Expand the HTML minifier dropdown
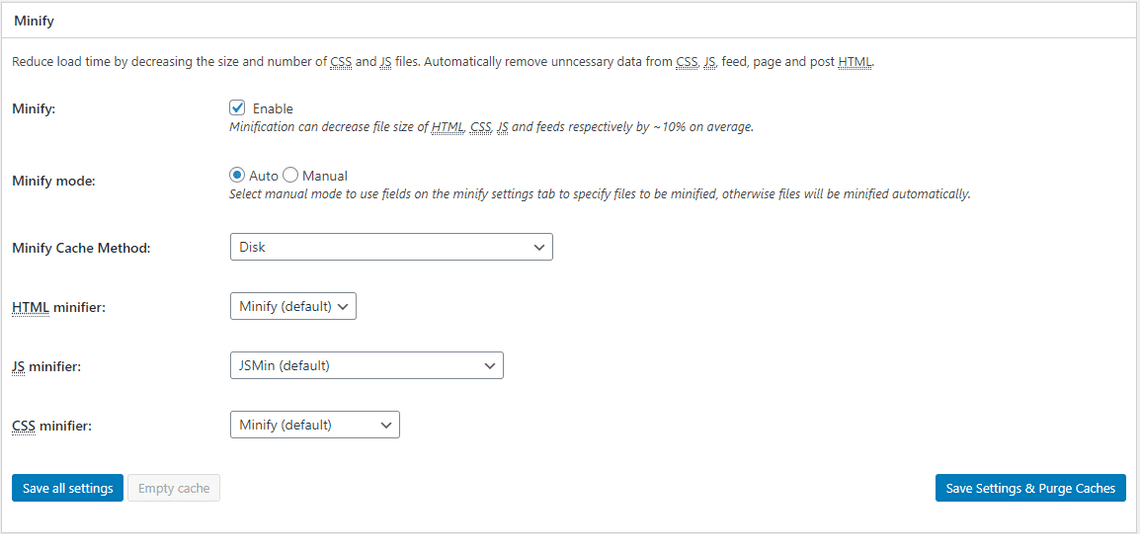 pyautogui.click(x=293, y=306)
